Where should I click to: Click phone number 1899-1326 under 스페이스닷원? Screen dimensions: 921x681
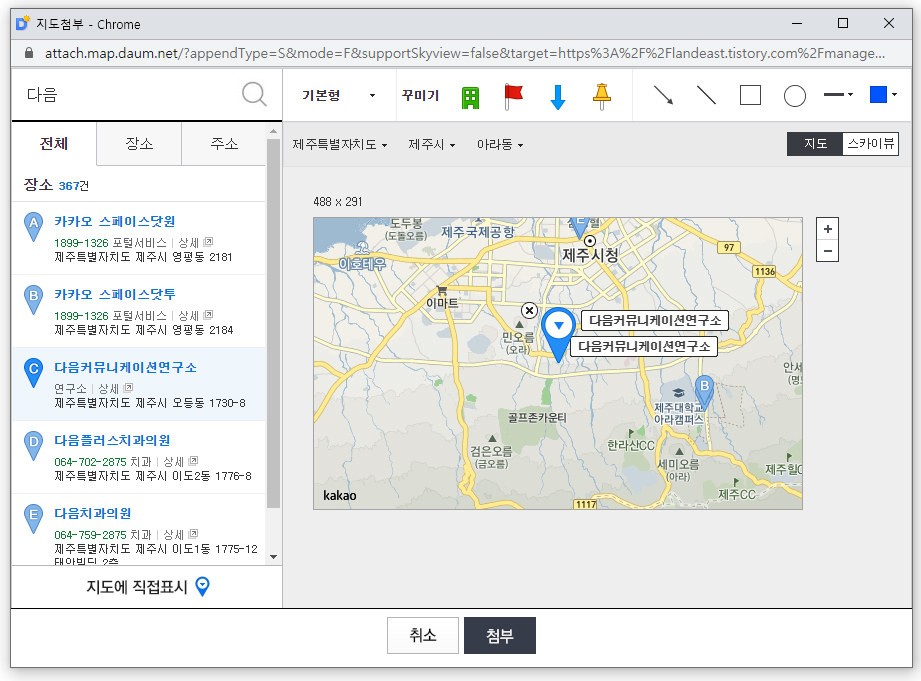[81, 243]
